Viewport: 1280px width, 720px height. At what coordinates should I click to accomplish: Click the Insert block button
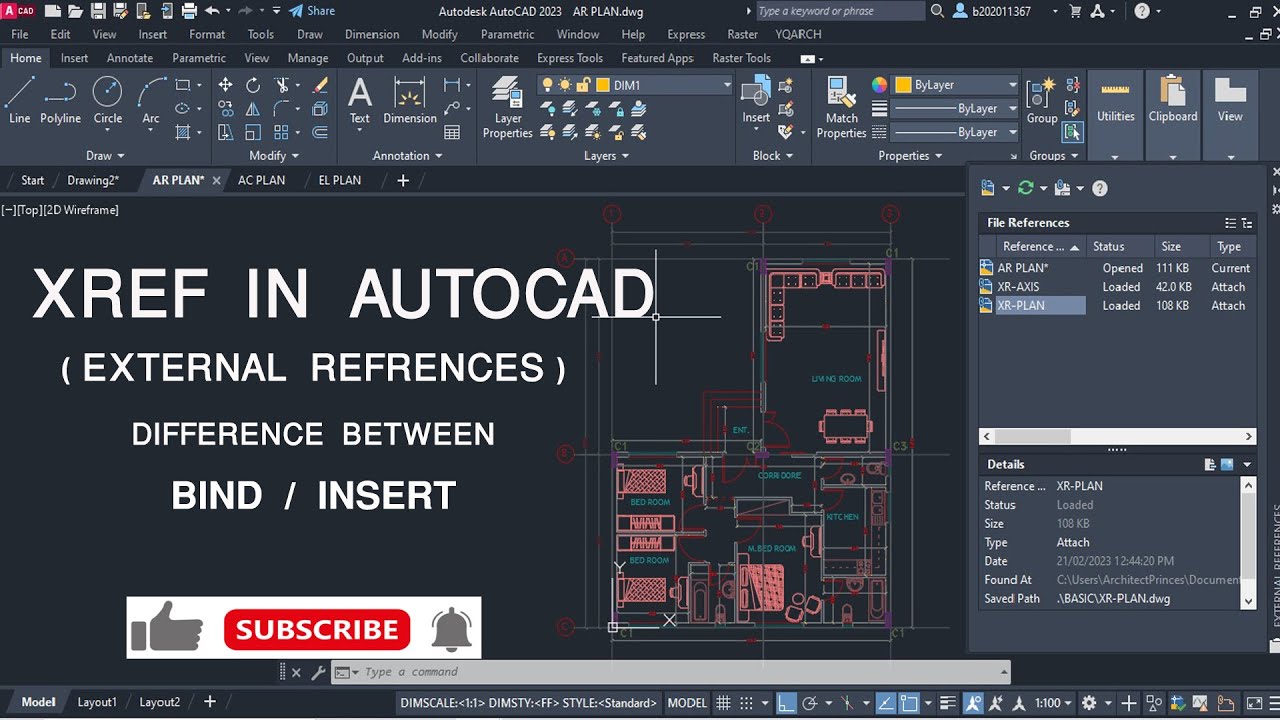coord(756,101)
